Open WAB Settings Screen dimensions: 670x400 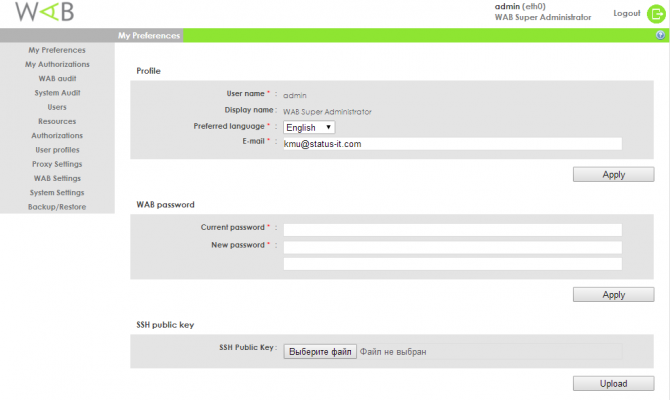point(57,178)
